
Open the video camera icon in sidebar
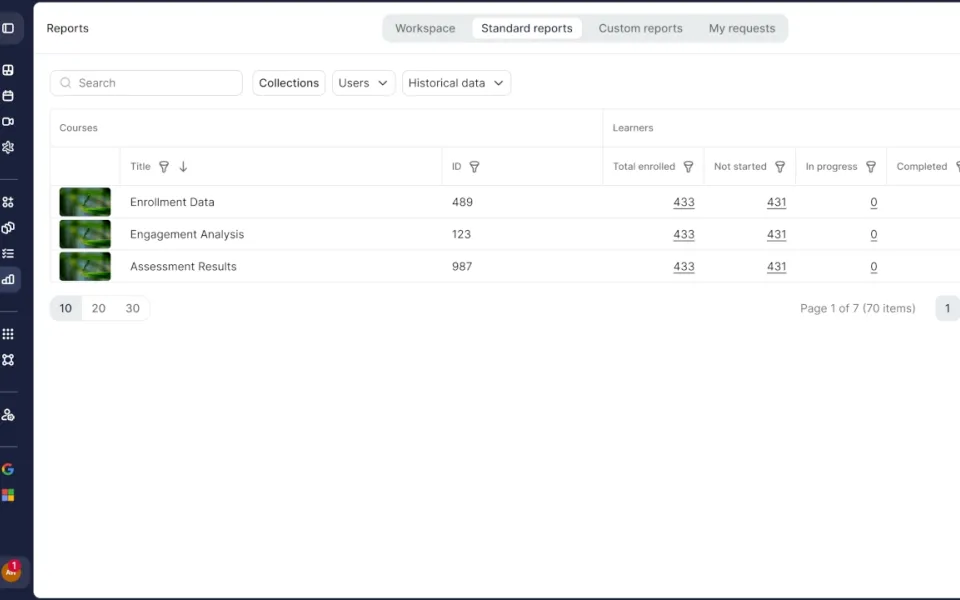[8, 121]
